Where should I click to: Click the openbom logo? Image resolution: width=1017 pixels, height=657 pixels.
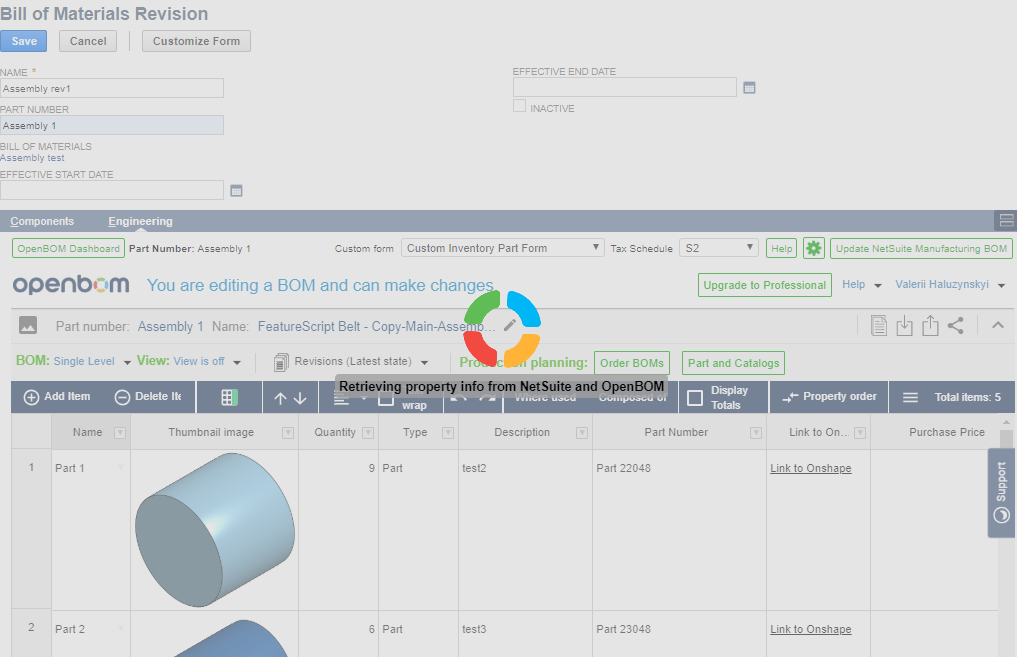click(x=71, y=284)
